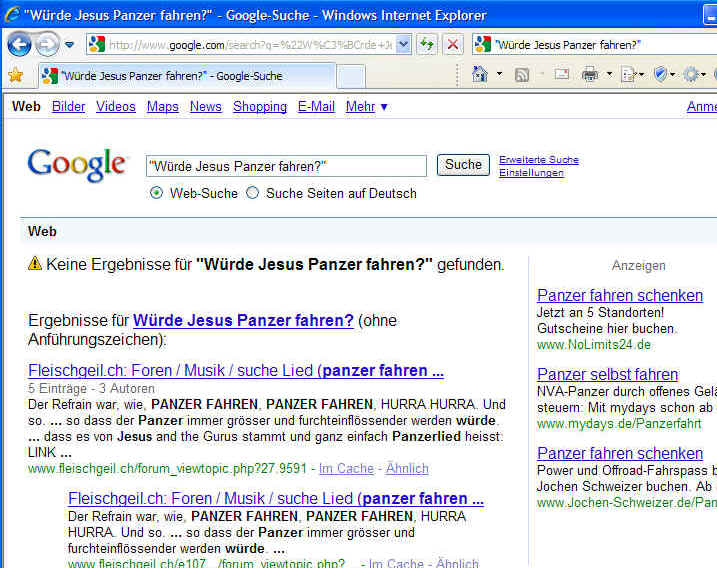Open Ähnlich for the first result

click(x=407, y=468)
